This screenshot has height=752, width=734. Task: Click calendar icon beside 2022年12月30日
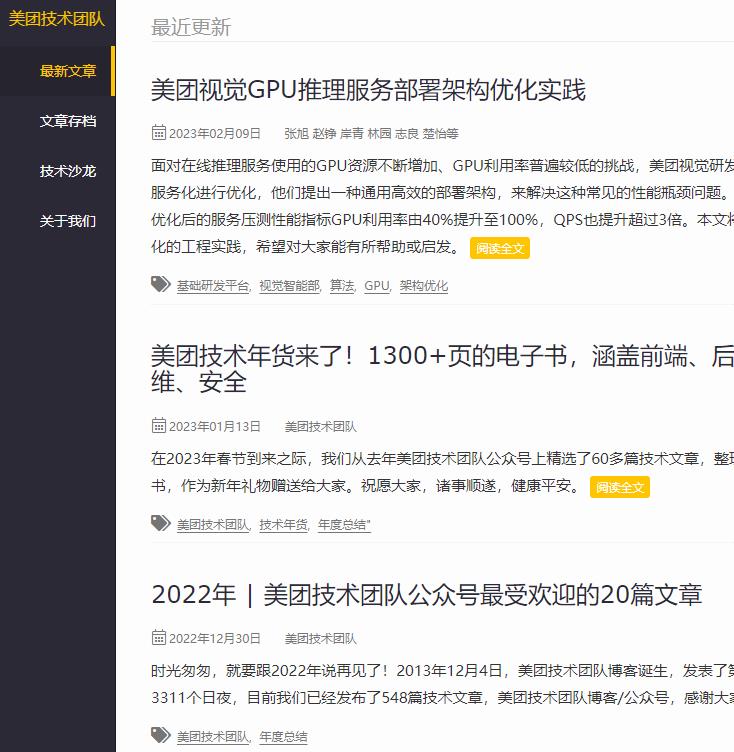click(159, 637)
